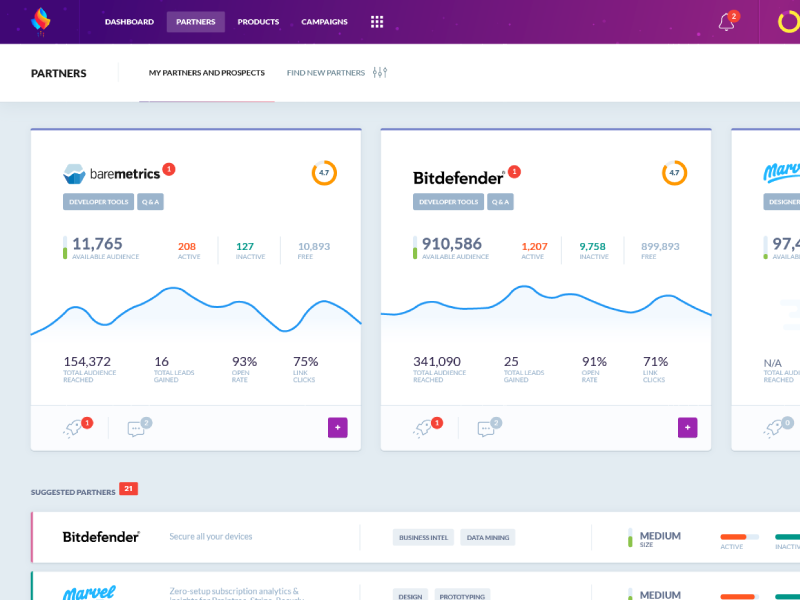The width and height of the screenshot is (800, 600).
Task: Click the Q & A tag on Baremetrics card
Action: pos(150,202)
